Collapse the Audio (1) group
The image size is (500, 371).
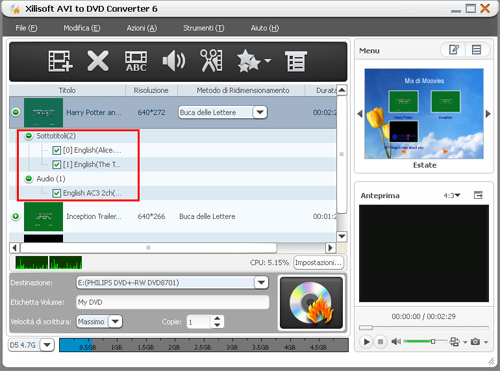point(29,179)
